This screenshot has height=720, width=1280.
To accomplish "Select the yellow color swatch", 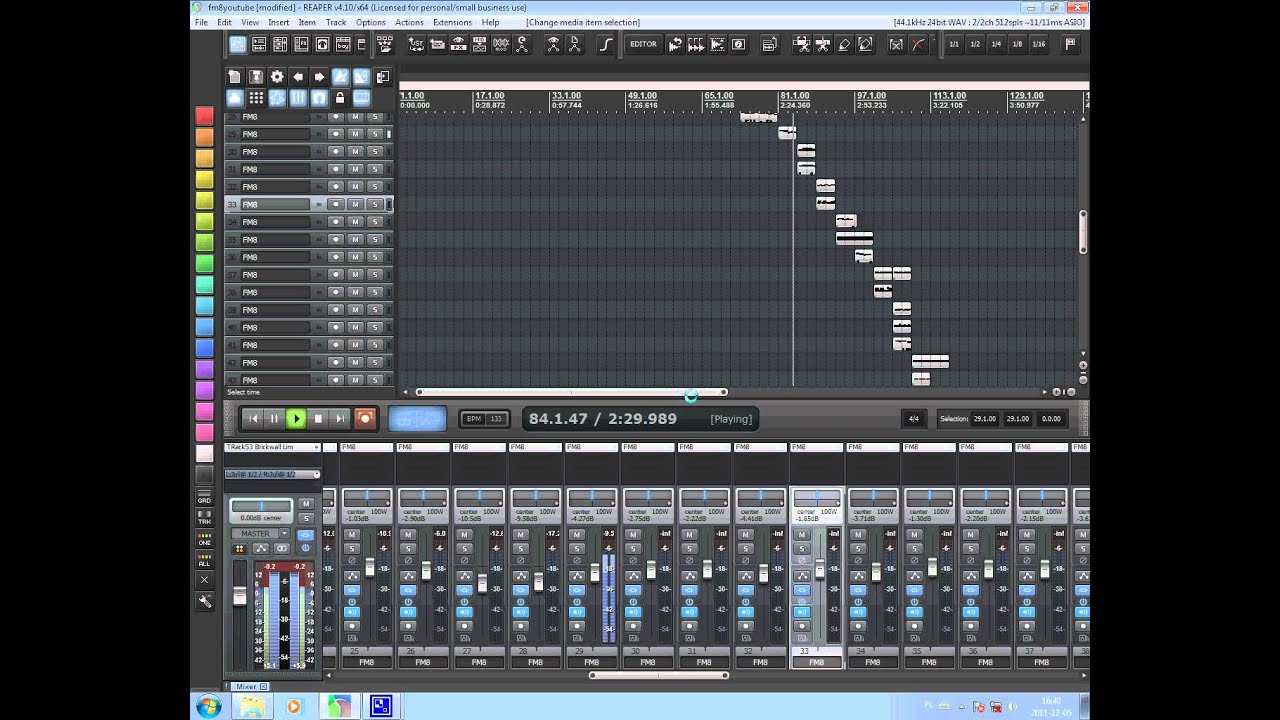I will (204, 179).
